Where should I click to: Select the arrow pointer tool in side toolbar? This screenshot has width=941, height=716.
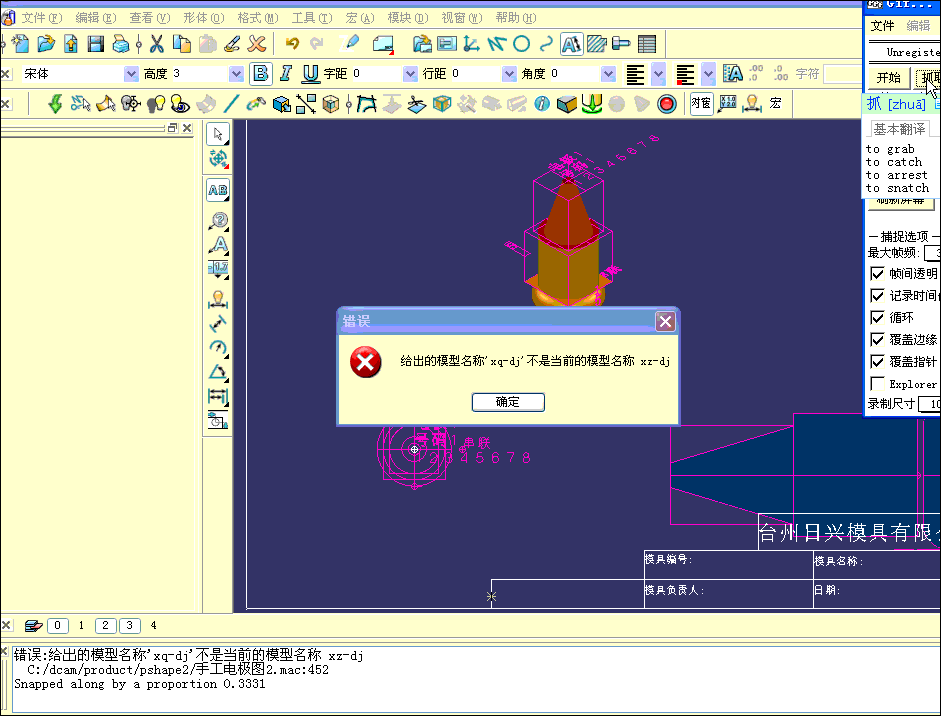218,134
